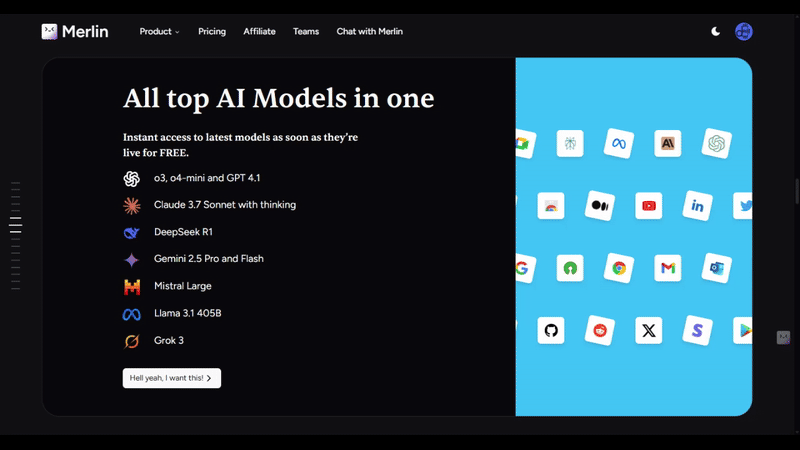Click the Merlin logo icon
Viewport: 800px width, 450px height.
tap(49, 32)
